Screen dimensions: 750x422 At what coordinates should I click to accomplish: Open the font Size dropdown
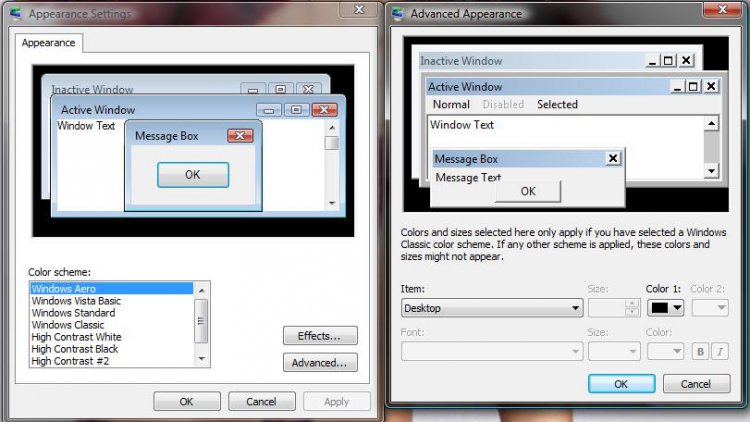coord(614,352)
